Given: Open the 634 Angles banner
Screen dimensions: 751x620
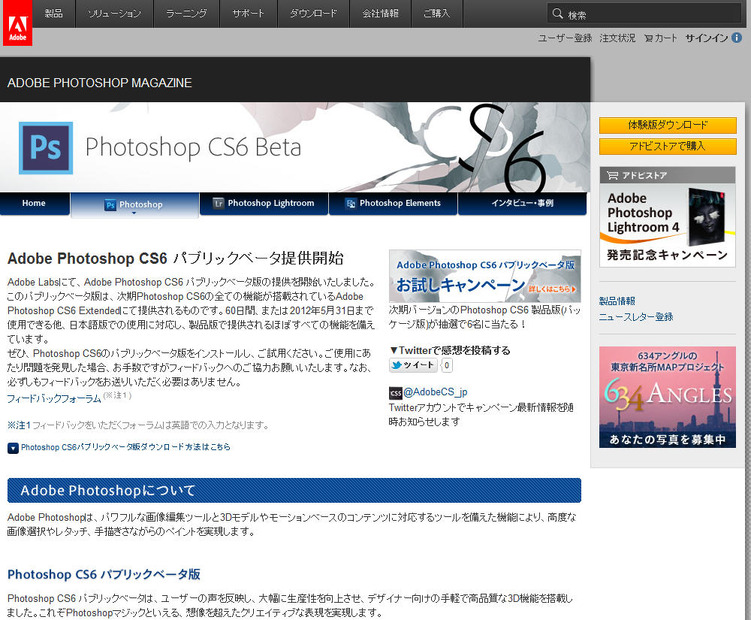Looking at the screenshot, I should (668, 397).
